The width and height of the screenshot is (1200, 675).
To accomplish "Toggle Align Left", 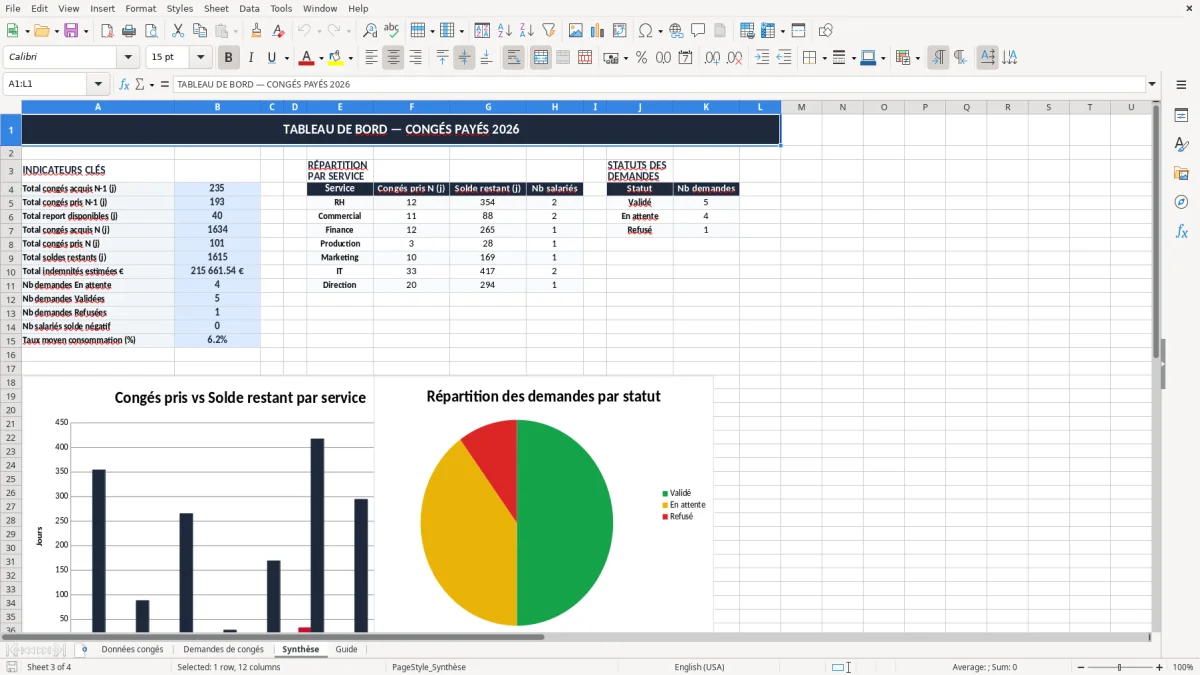I will (371, 58).
